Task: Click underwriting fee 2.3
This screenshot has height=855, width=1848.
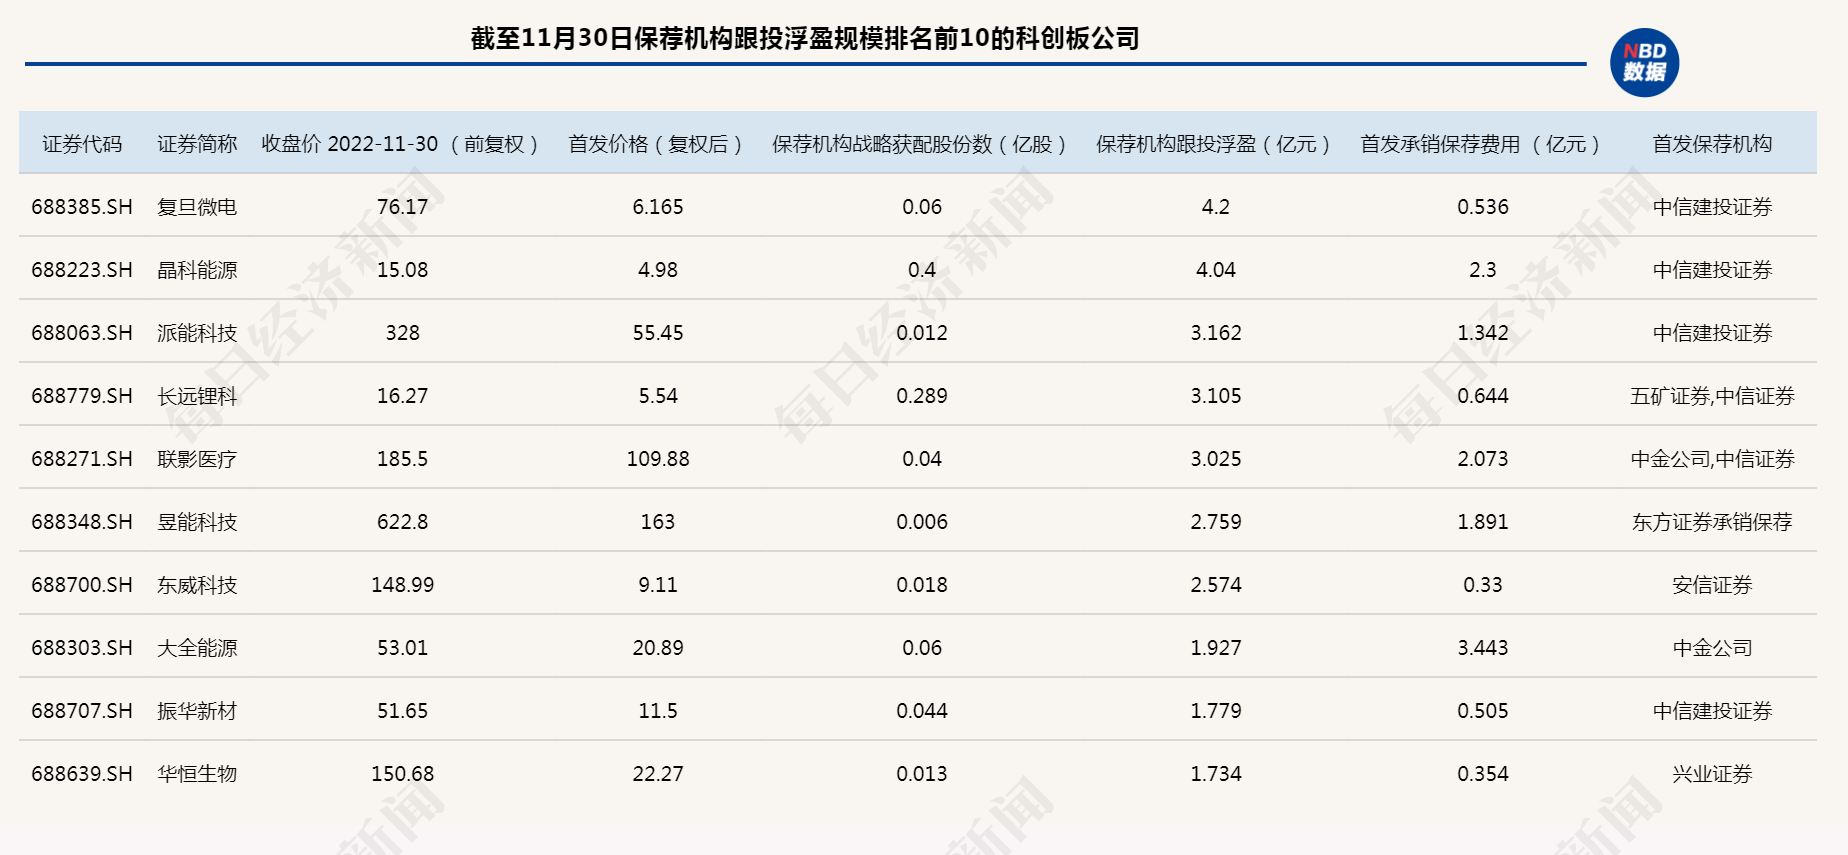Action: coord(1483,270)
